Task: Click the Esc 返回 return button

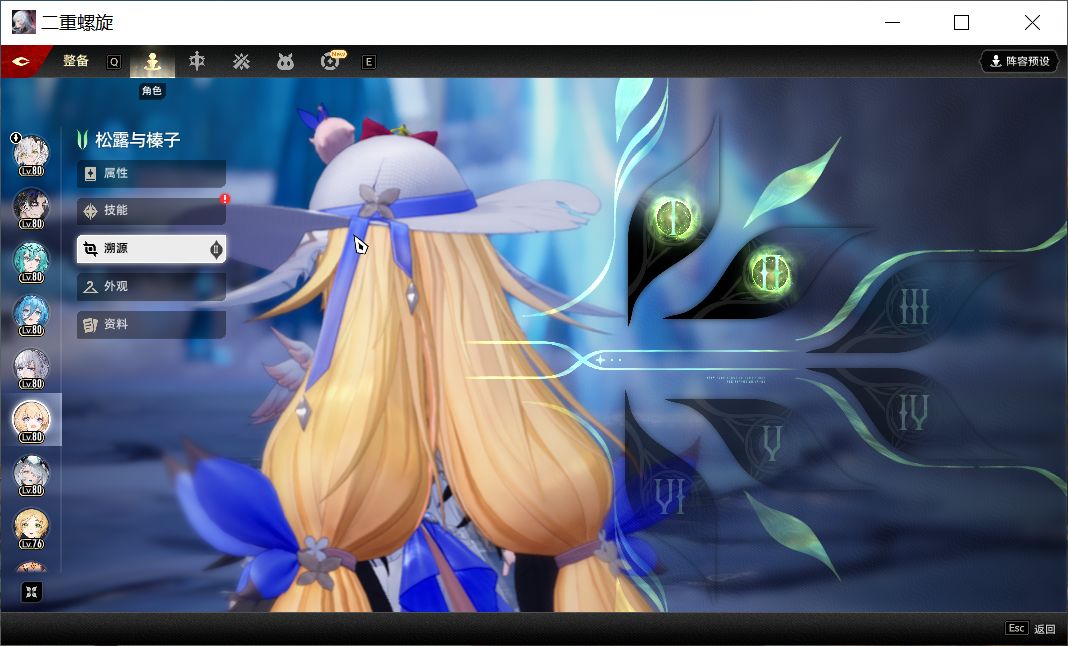Action: click(1031, 628)
